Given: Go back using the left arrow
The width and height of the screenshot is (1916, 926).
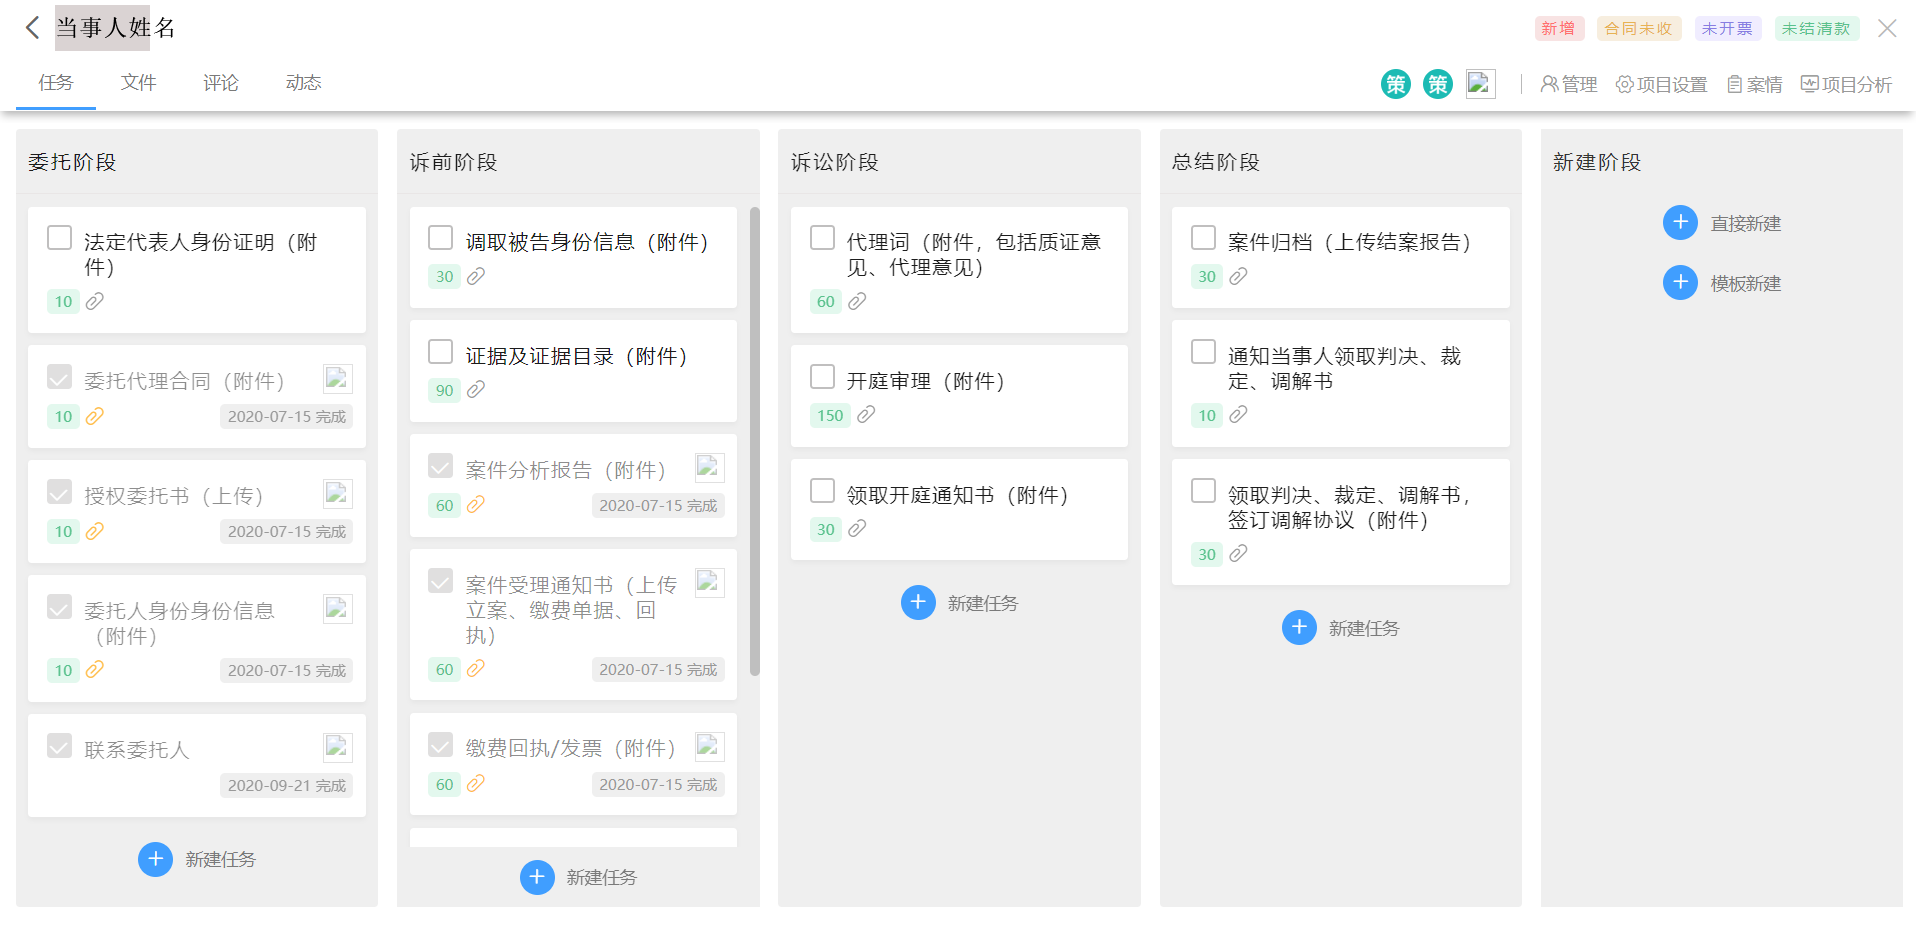Looking at the screenshot, I should (33, 28).
